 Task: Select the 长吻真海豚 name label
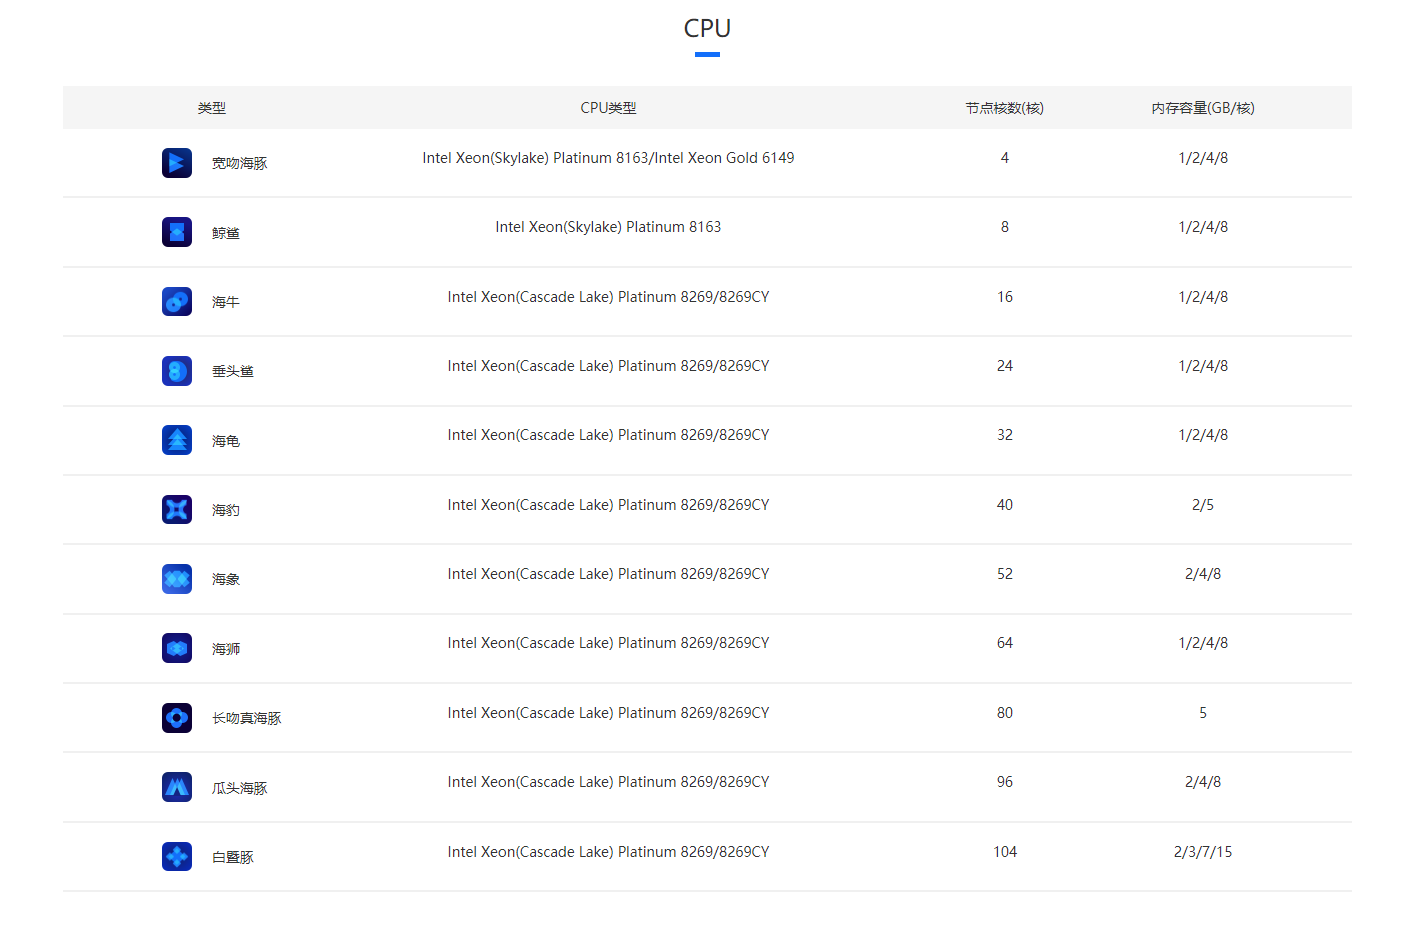click(x=246, y=718)
